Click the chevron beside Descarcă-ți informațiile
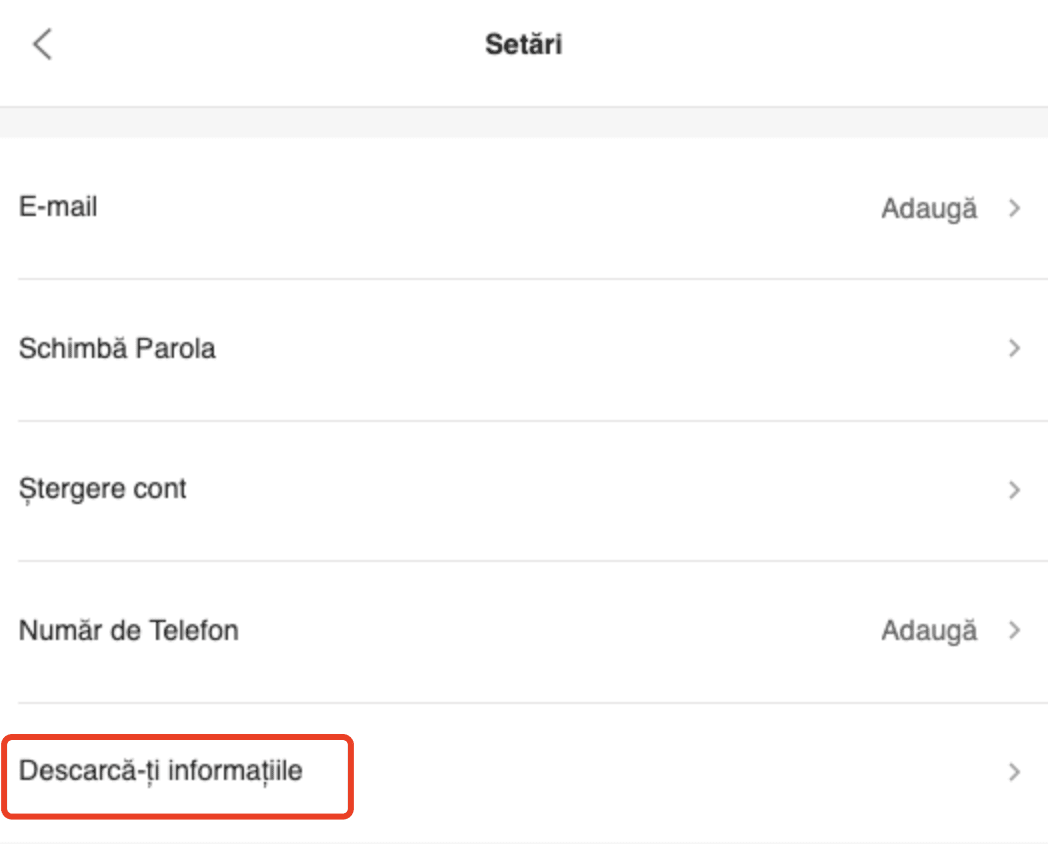The image size is (1048, 844). click(x=1015, y=772)
